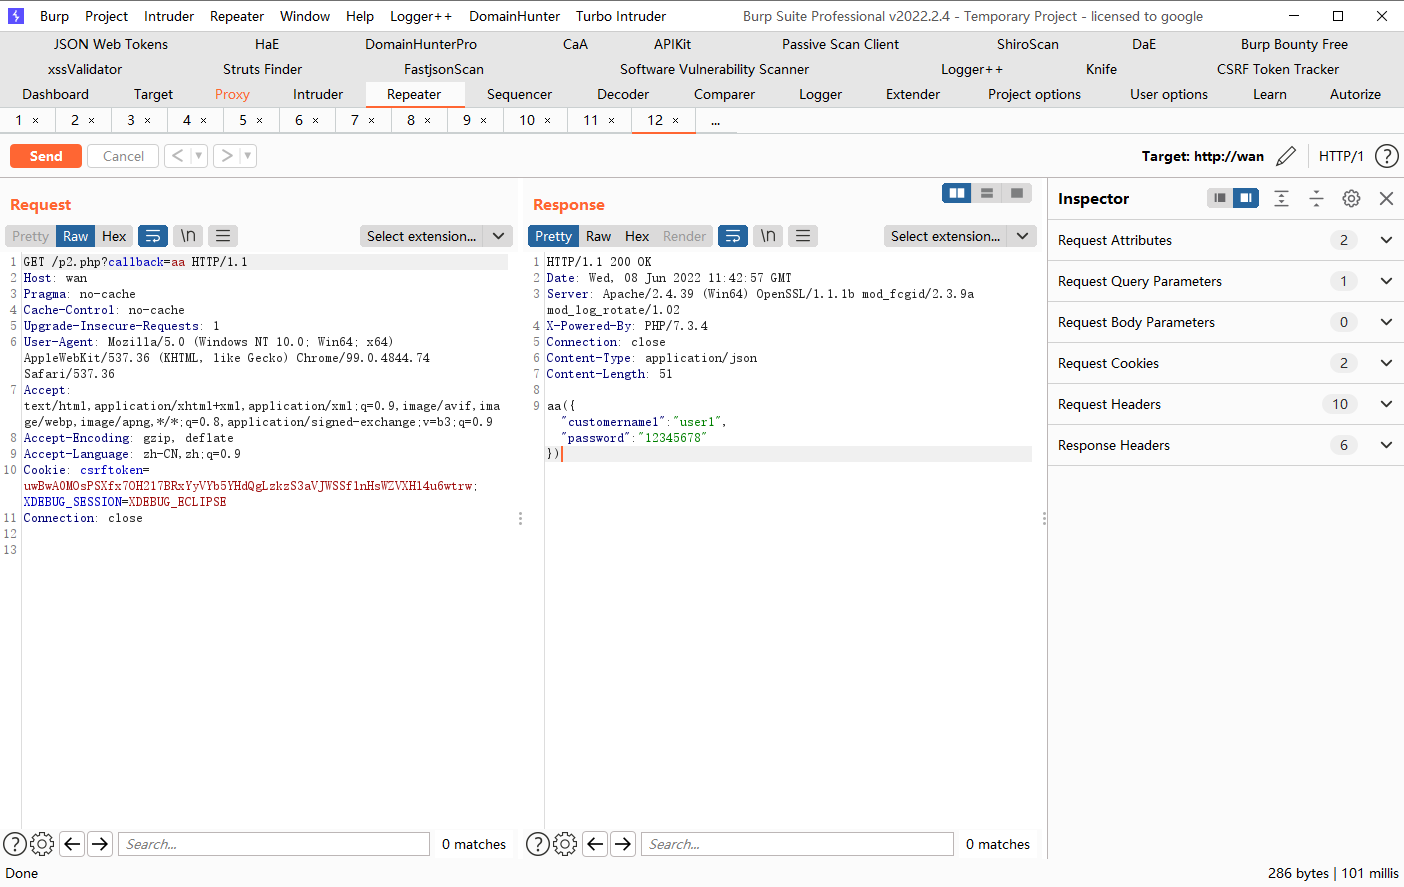Collapse all Inspector sections icon
This screenshot has height=887, width=1404.
[1316, 198]
